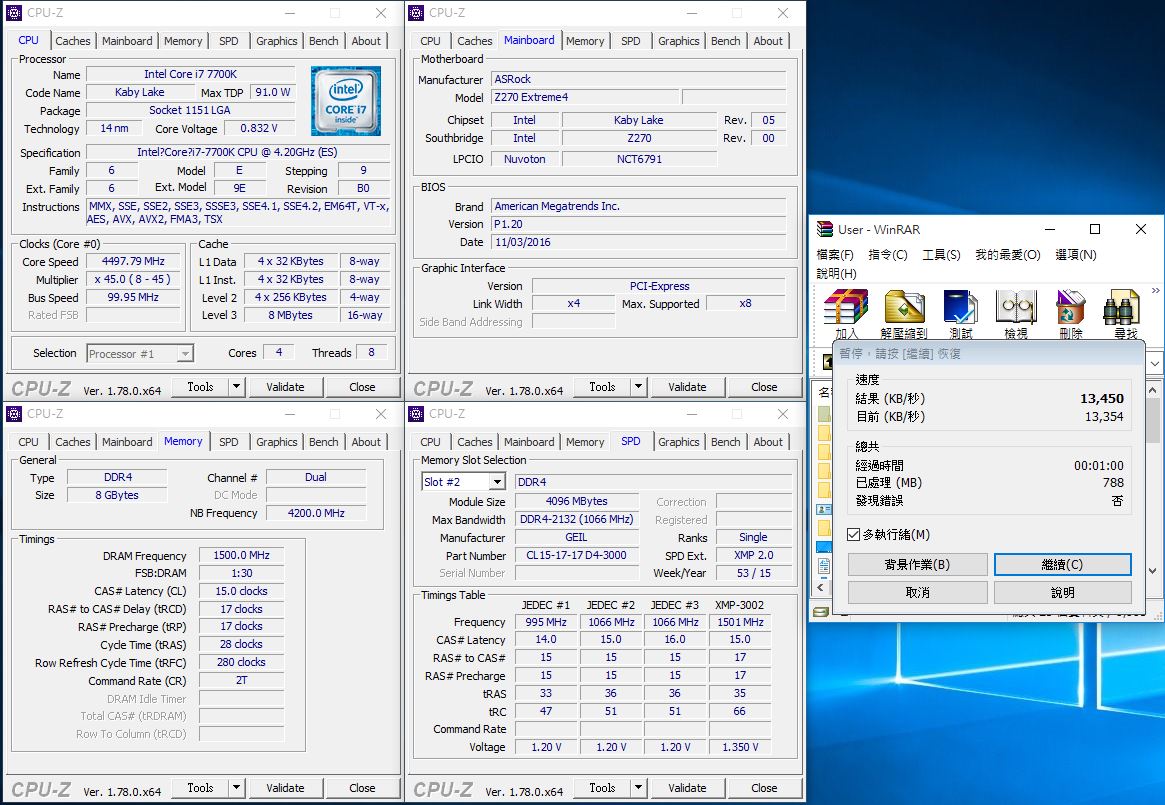1165x805 pixels.
Task: Click WinRAR vertical scrollbar up arrow
Action: (x=1152, y=389)
